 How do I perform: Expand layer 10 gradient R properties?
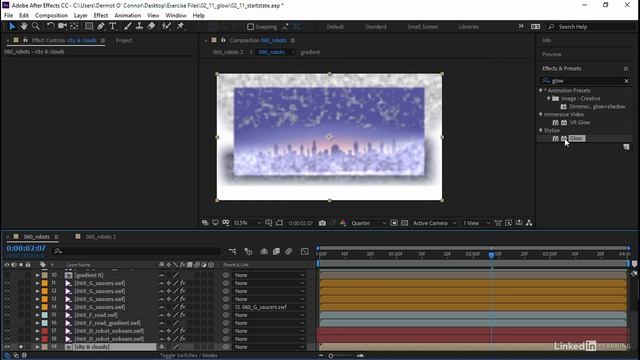pyautogui.click(x=37, y=276)
